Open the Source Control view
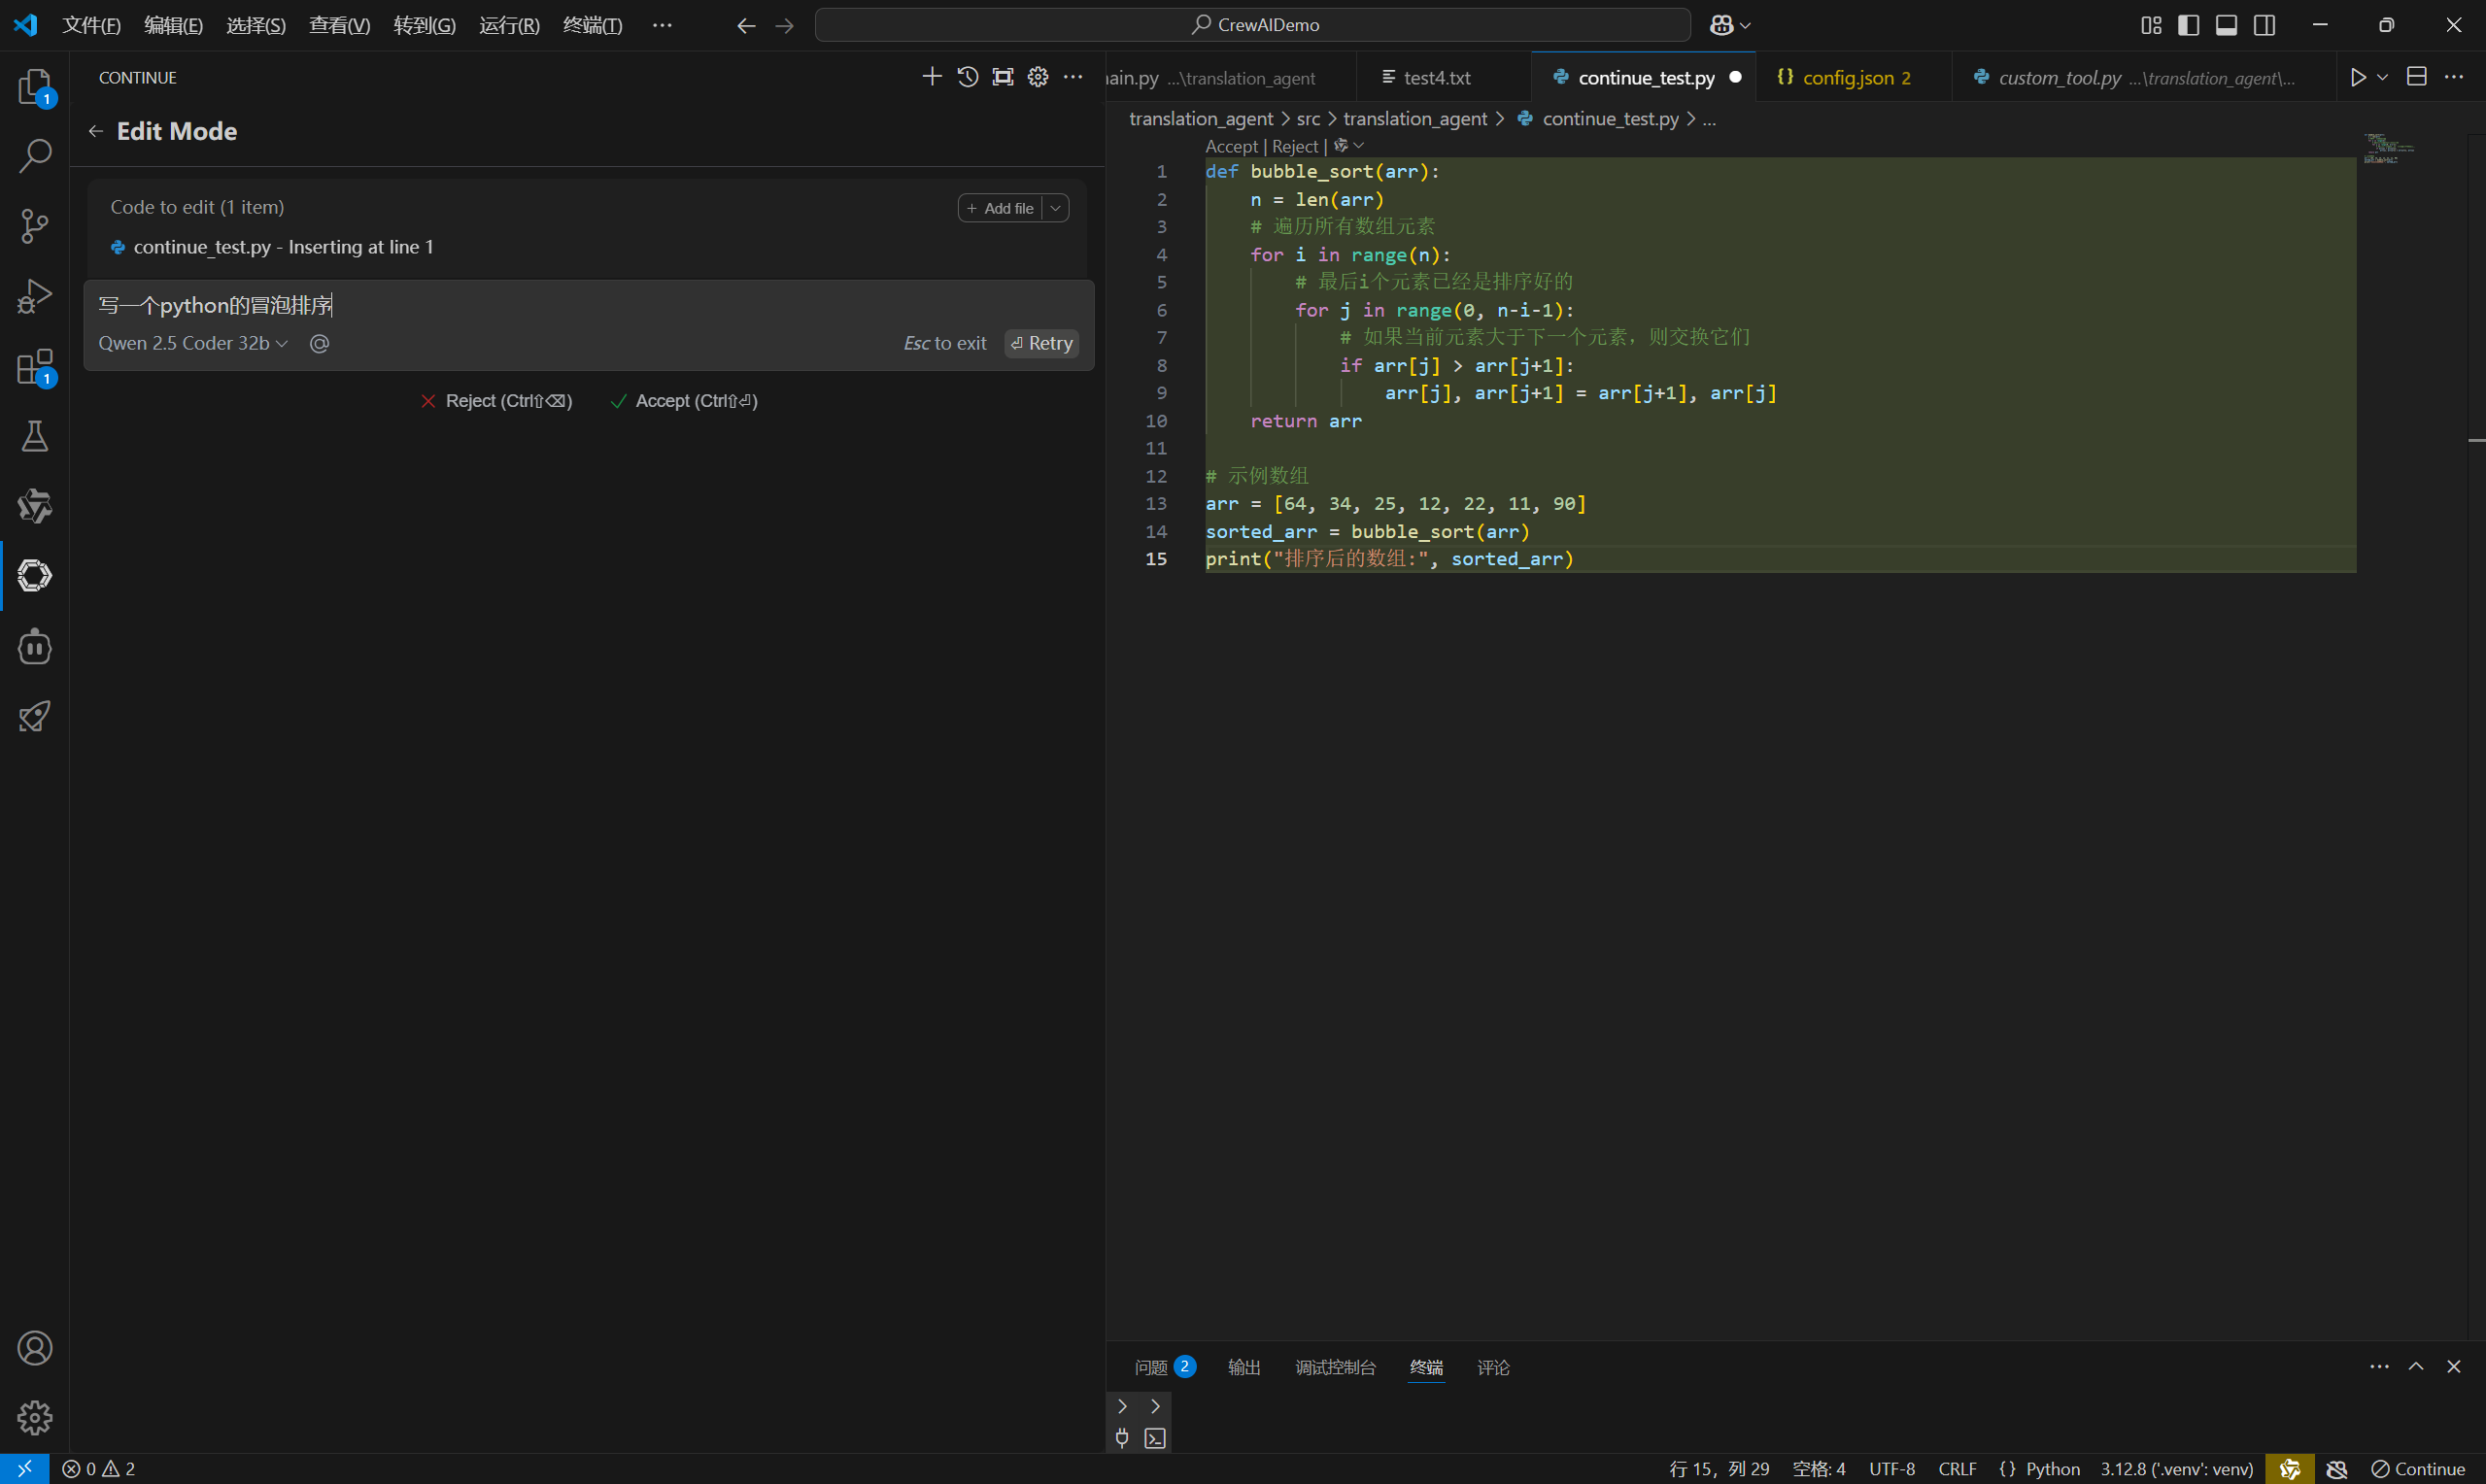 [x=35, y=226]
